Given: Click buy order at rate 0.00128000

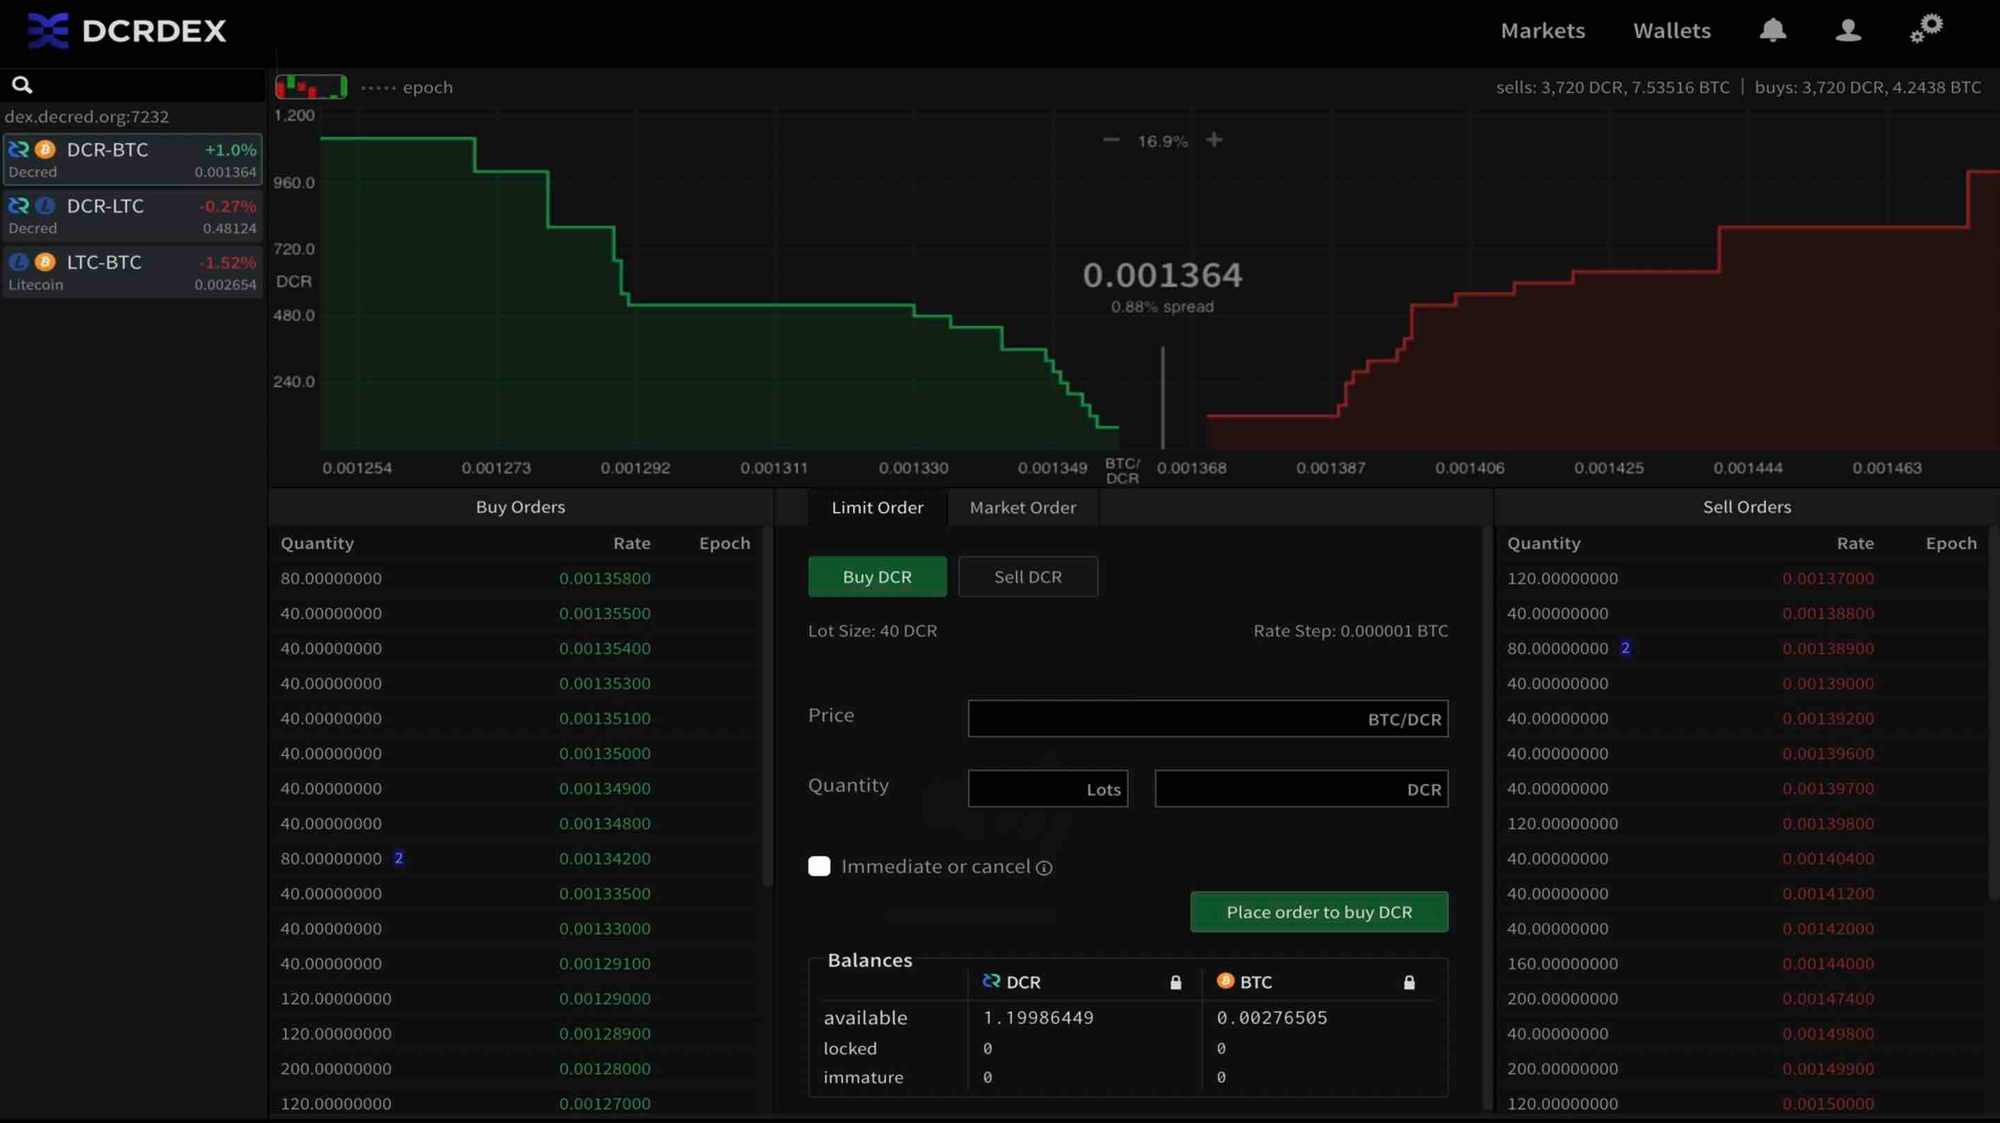Looking at the screenshot, I should pos(515,1068).
